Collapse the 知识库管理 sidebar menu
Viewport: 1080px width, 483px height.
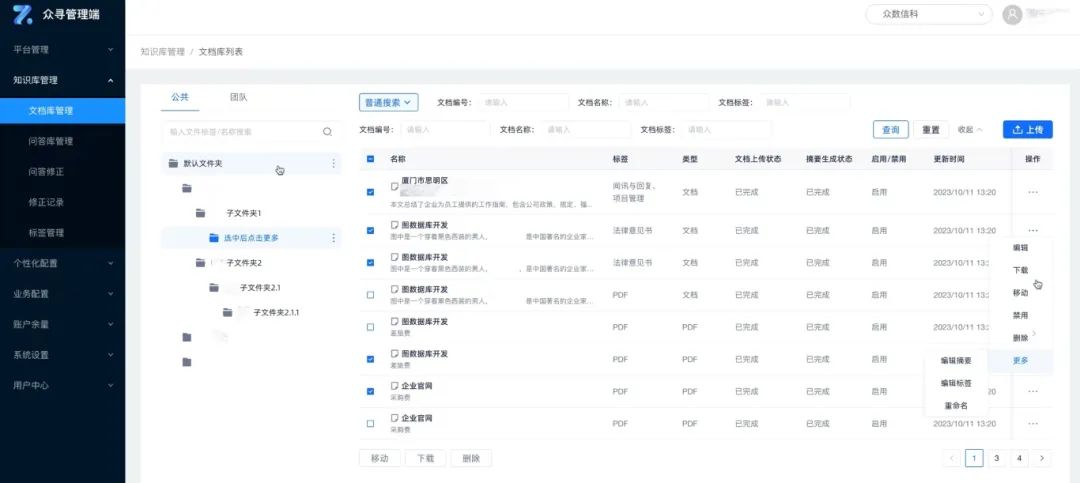pos(63,80)
